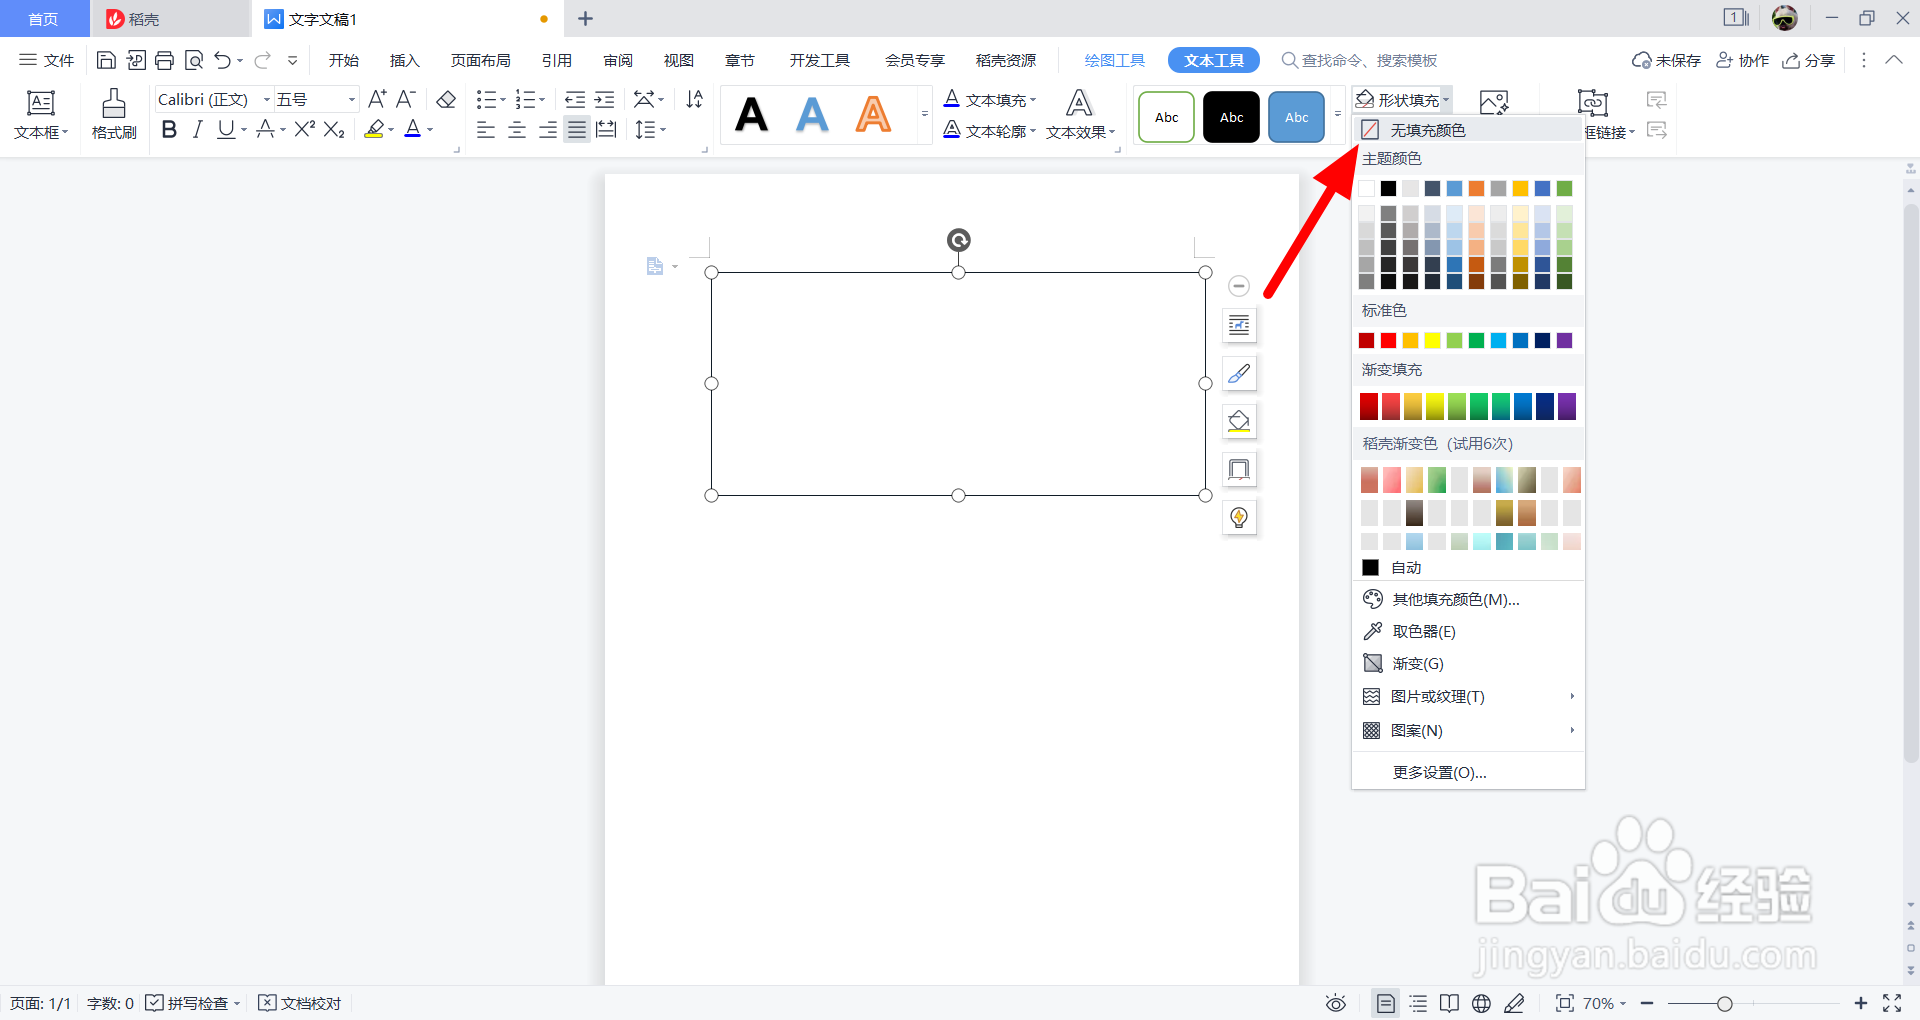
Task: Click the rotate handle above text box
Action: [x=958, y=240]
